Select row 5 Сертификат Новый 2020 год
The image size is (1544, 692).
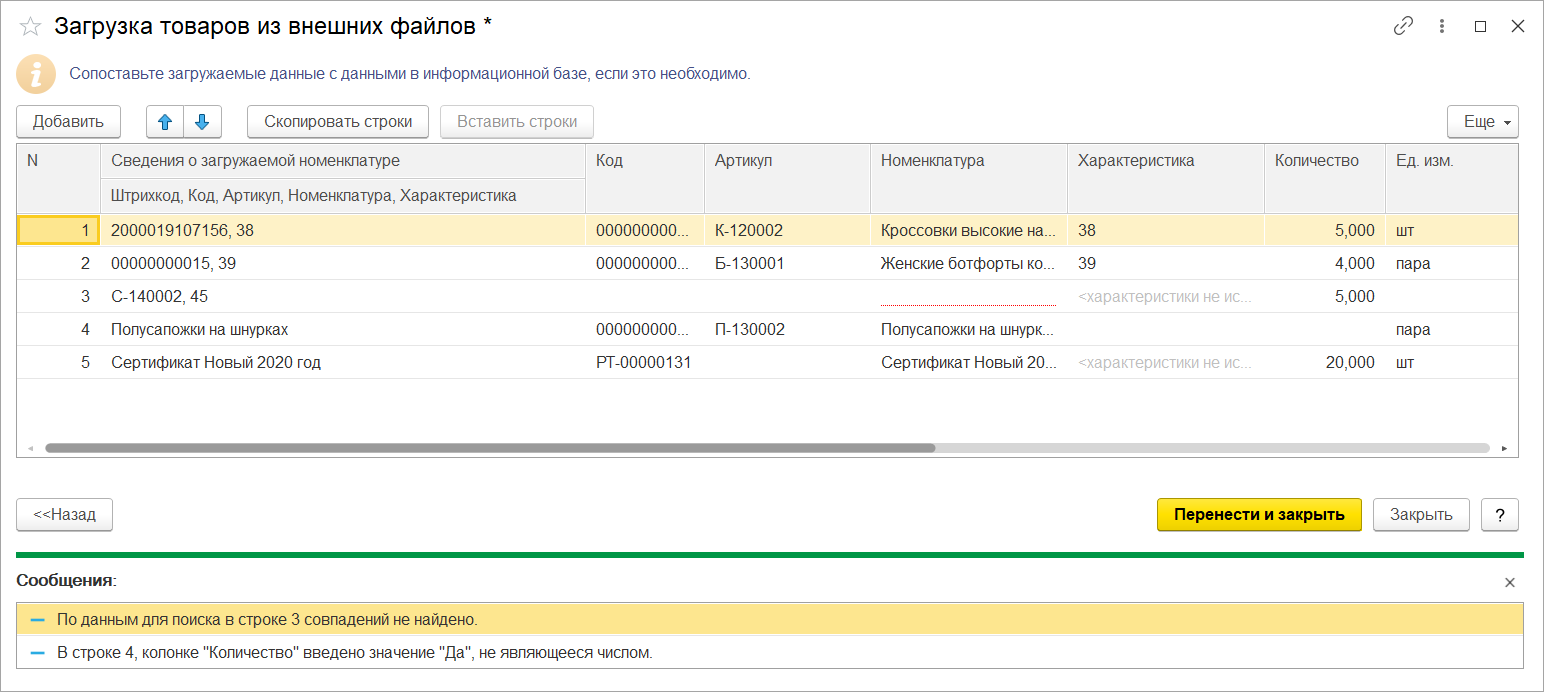(x=216, y=363)
